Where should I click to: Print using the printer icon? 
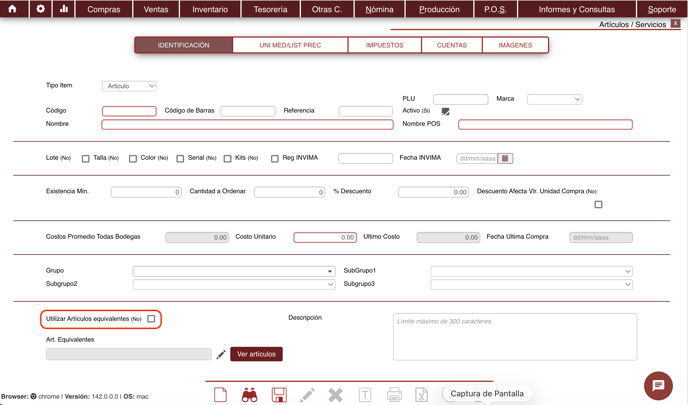(x=394, y=395)
